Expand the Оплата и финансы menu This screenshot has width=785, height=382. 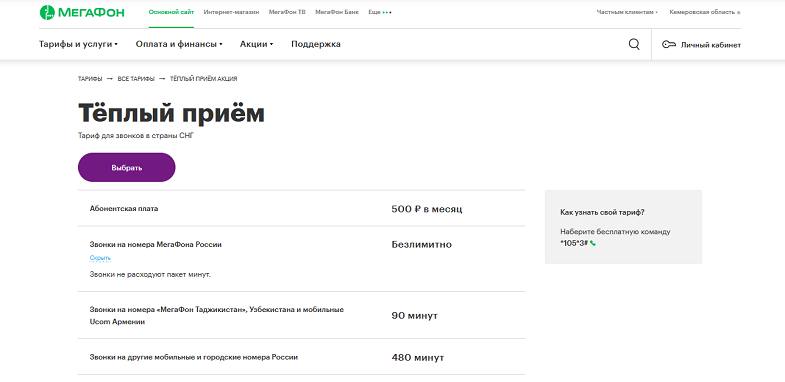(x=179, y=44)
